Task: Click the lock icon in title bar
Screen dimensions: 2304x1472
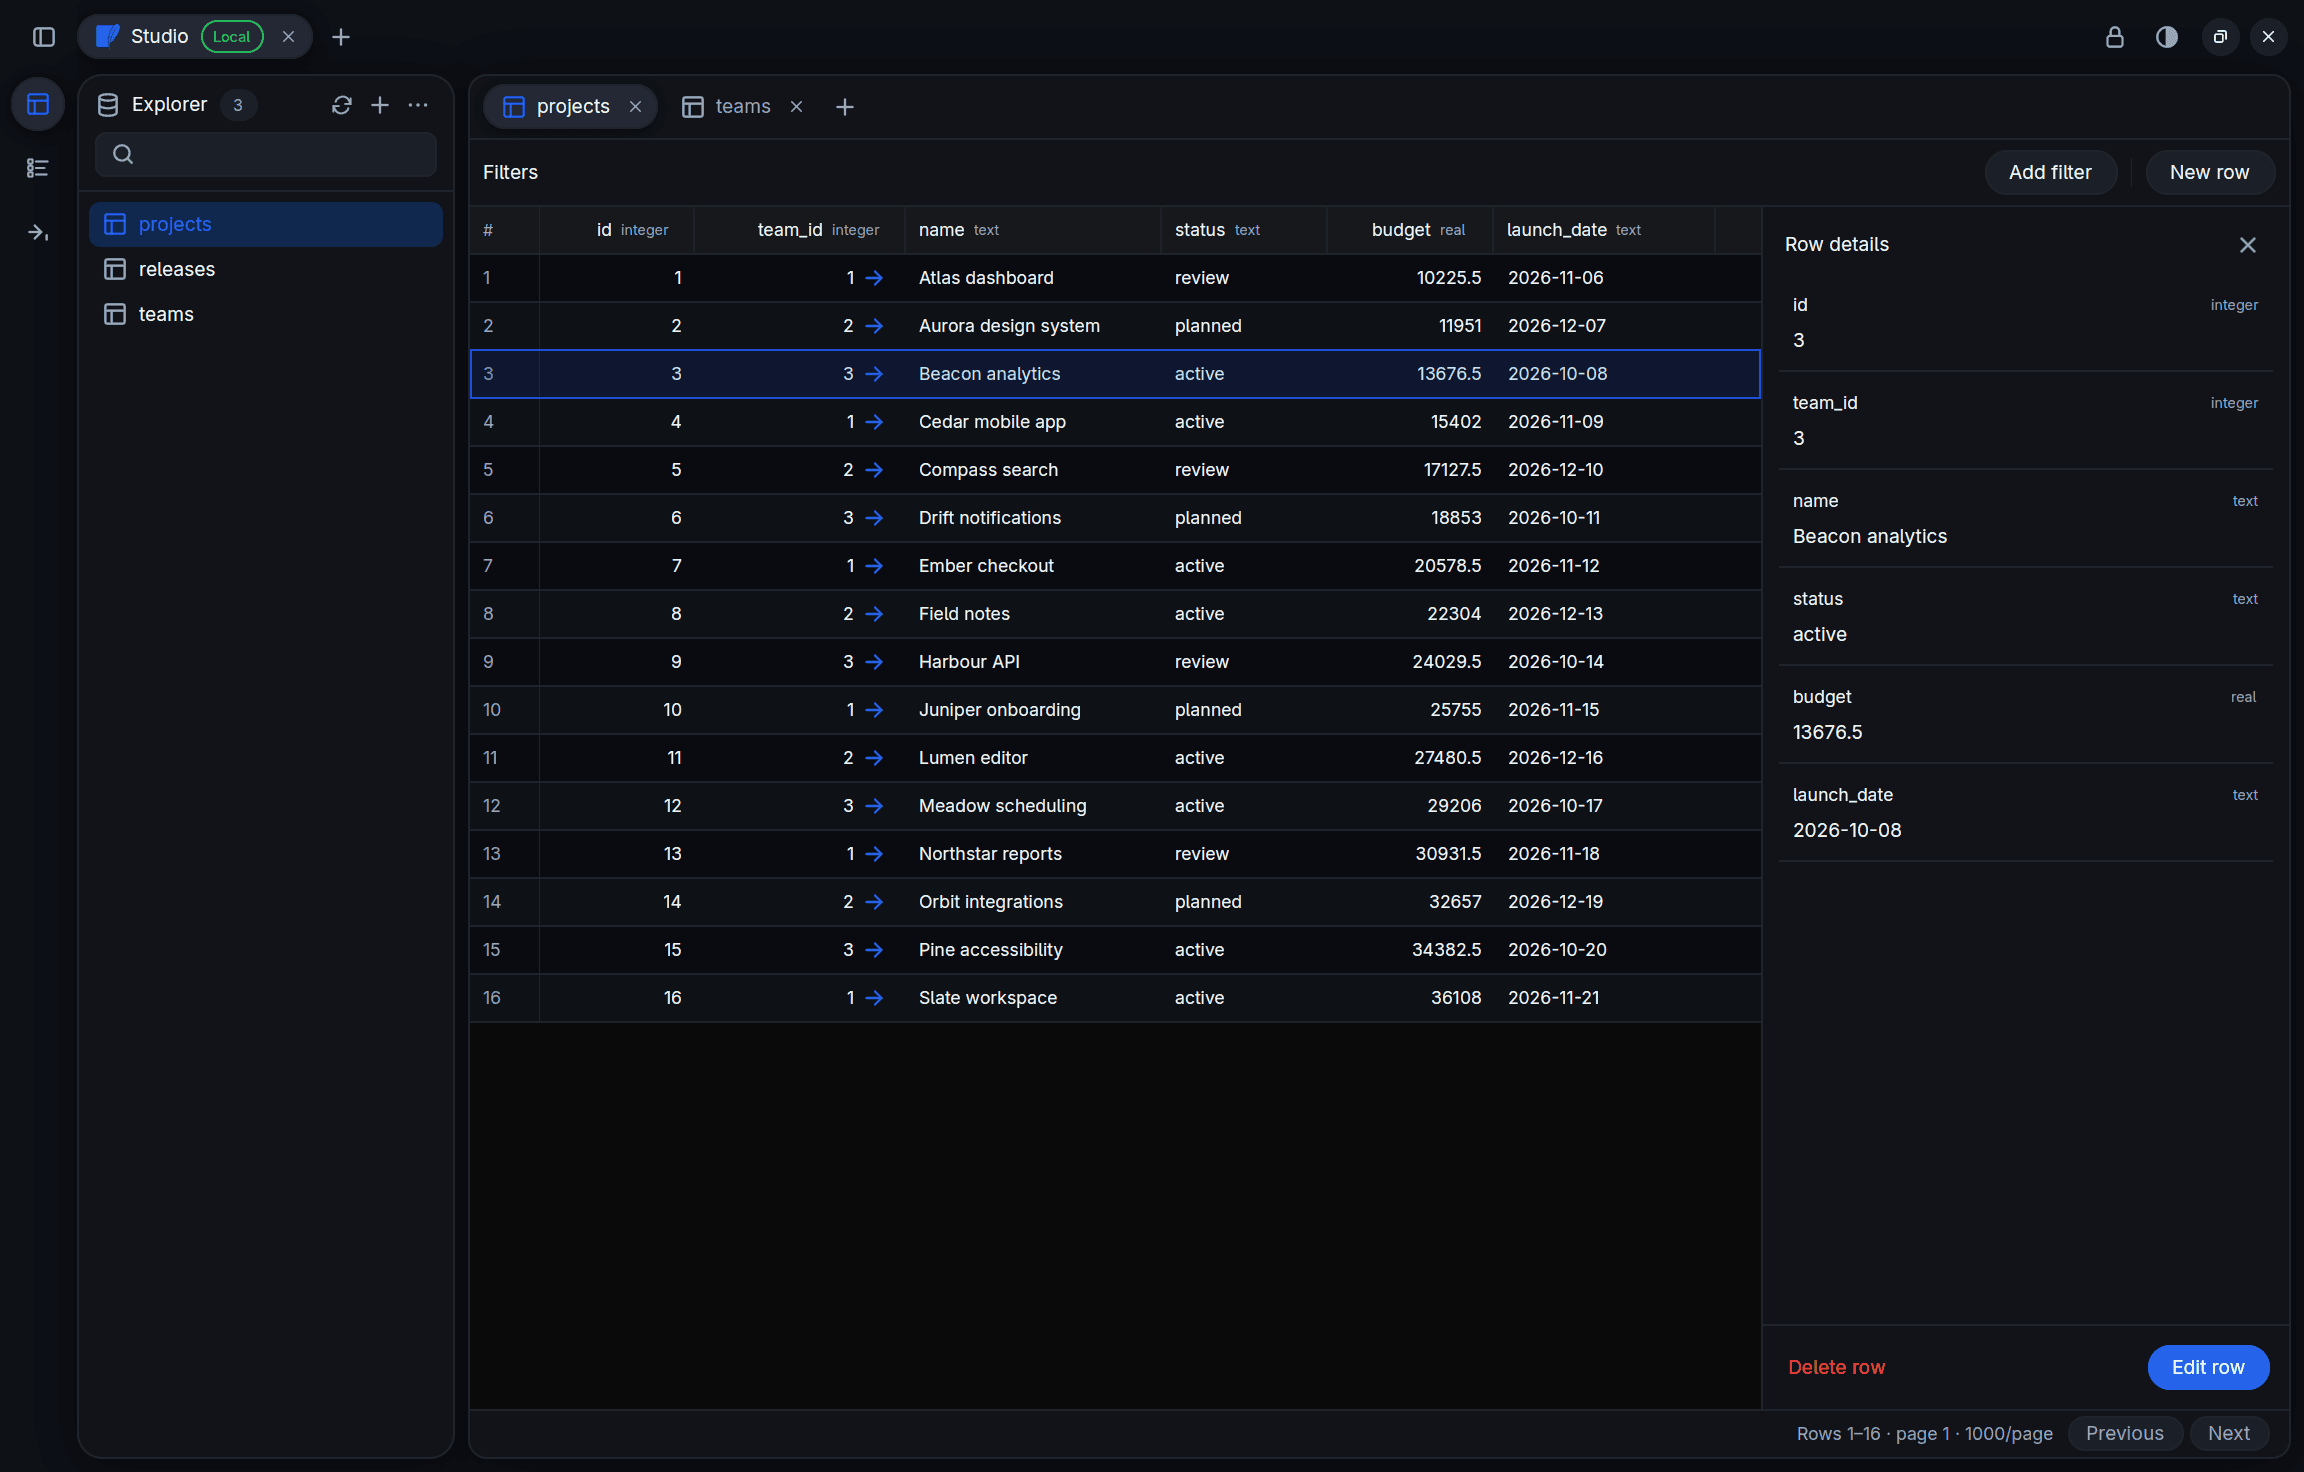Action: pos(2115,37)
